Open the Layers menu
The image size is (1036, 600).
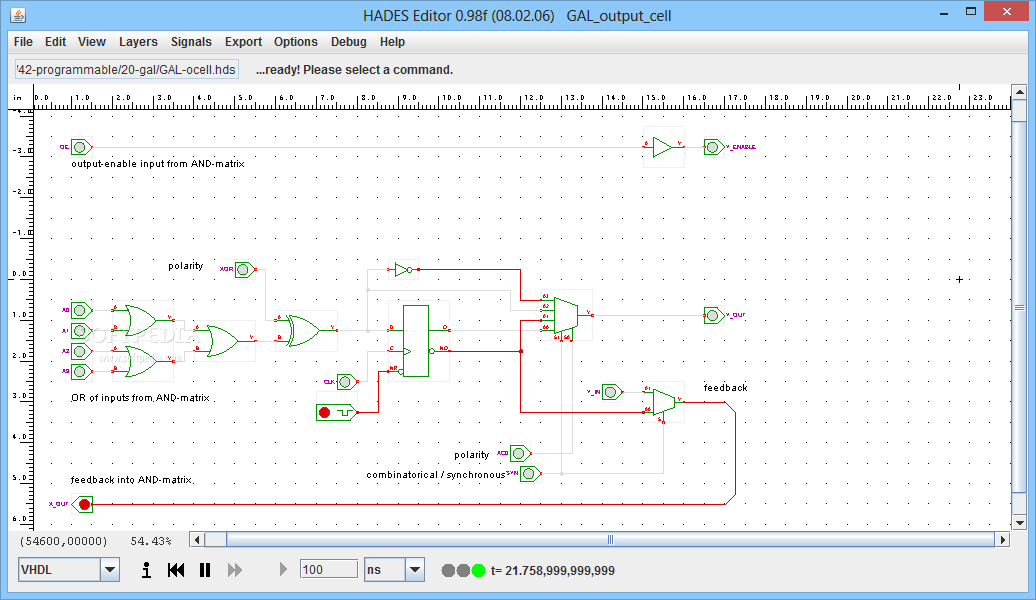tap(138, 42)
